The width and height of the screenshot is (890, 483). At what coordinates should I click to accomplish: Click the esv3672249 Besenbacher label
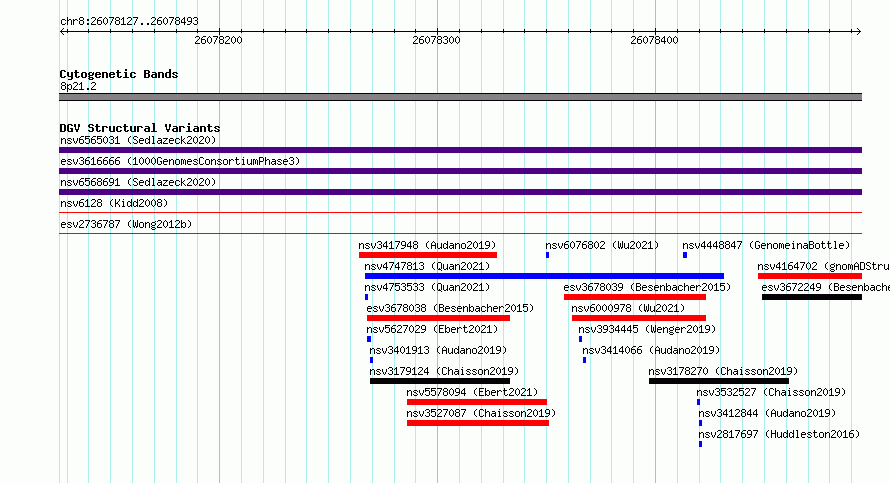click(826, 287)
